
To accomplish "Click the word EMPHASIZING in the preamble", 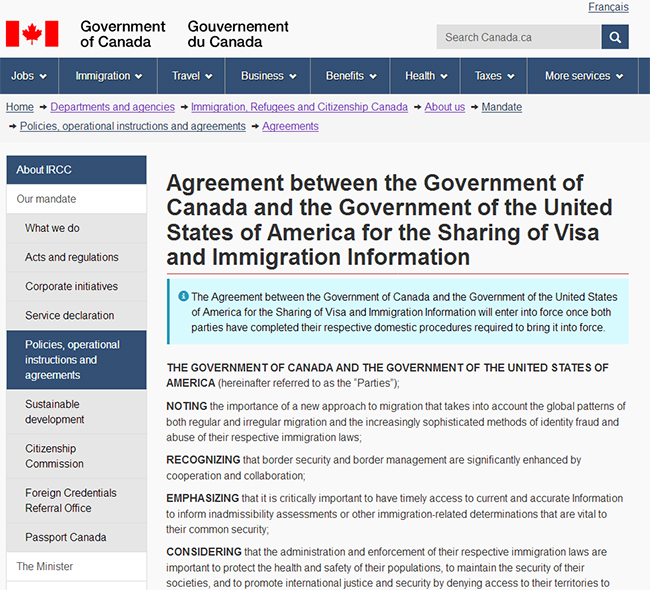I will coord(203,498).
